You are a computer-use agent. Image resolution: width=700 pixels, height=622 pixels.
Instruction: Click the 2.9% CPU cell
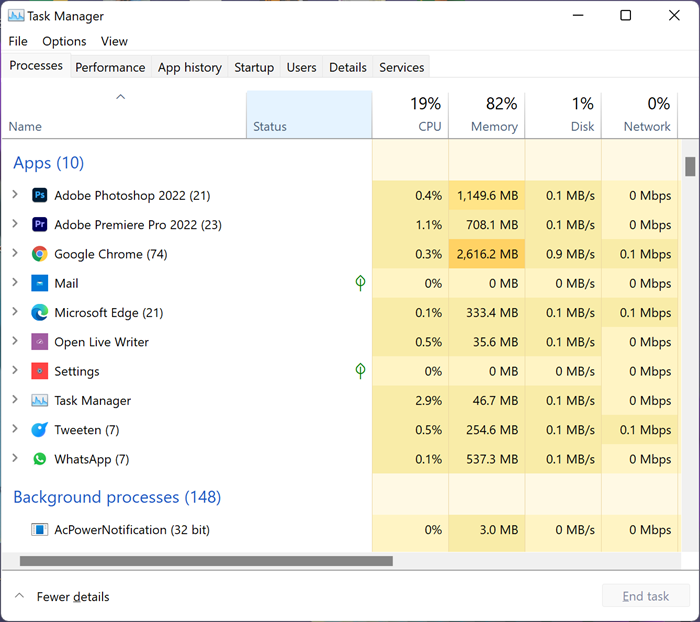pos(410,400)
